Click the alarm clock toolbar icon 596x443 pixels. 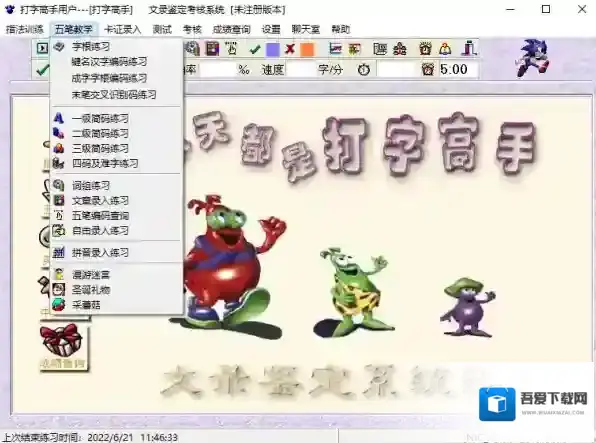[x=425, y=49]
